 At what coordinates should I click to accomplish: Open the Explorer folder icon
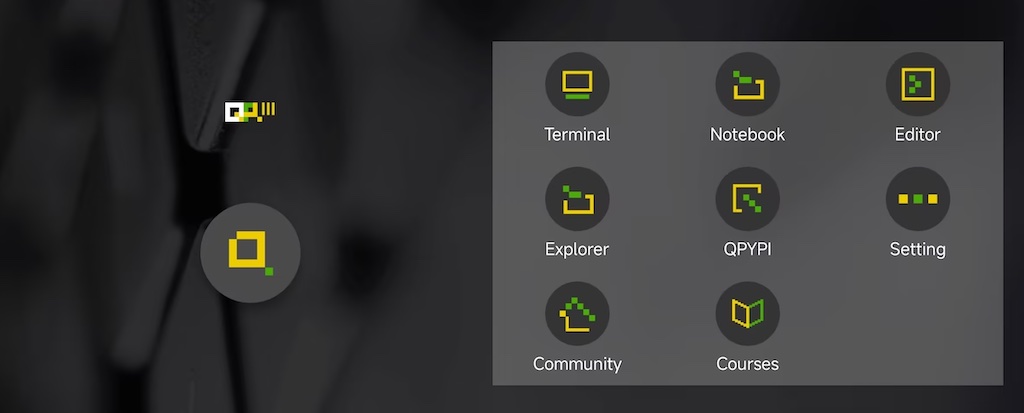click(577, 199)
